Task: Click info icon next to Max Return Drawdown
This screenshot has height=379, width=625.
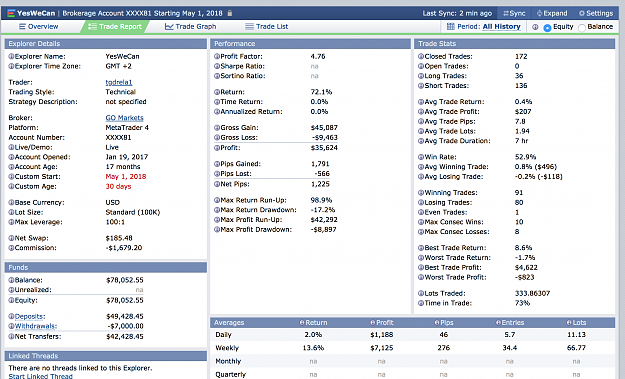Action: click(217, 210)
